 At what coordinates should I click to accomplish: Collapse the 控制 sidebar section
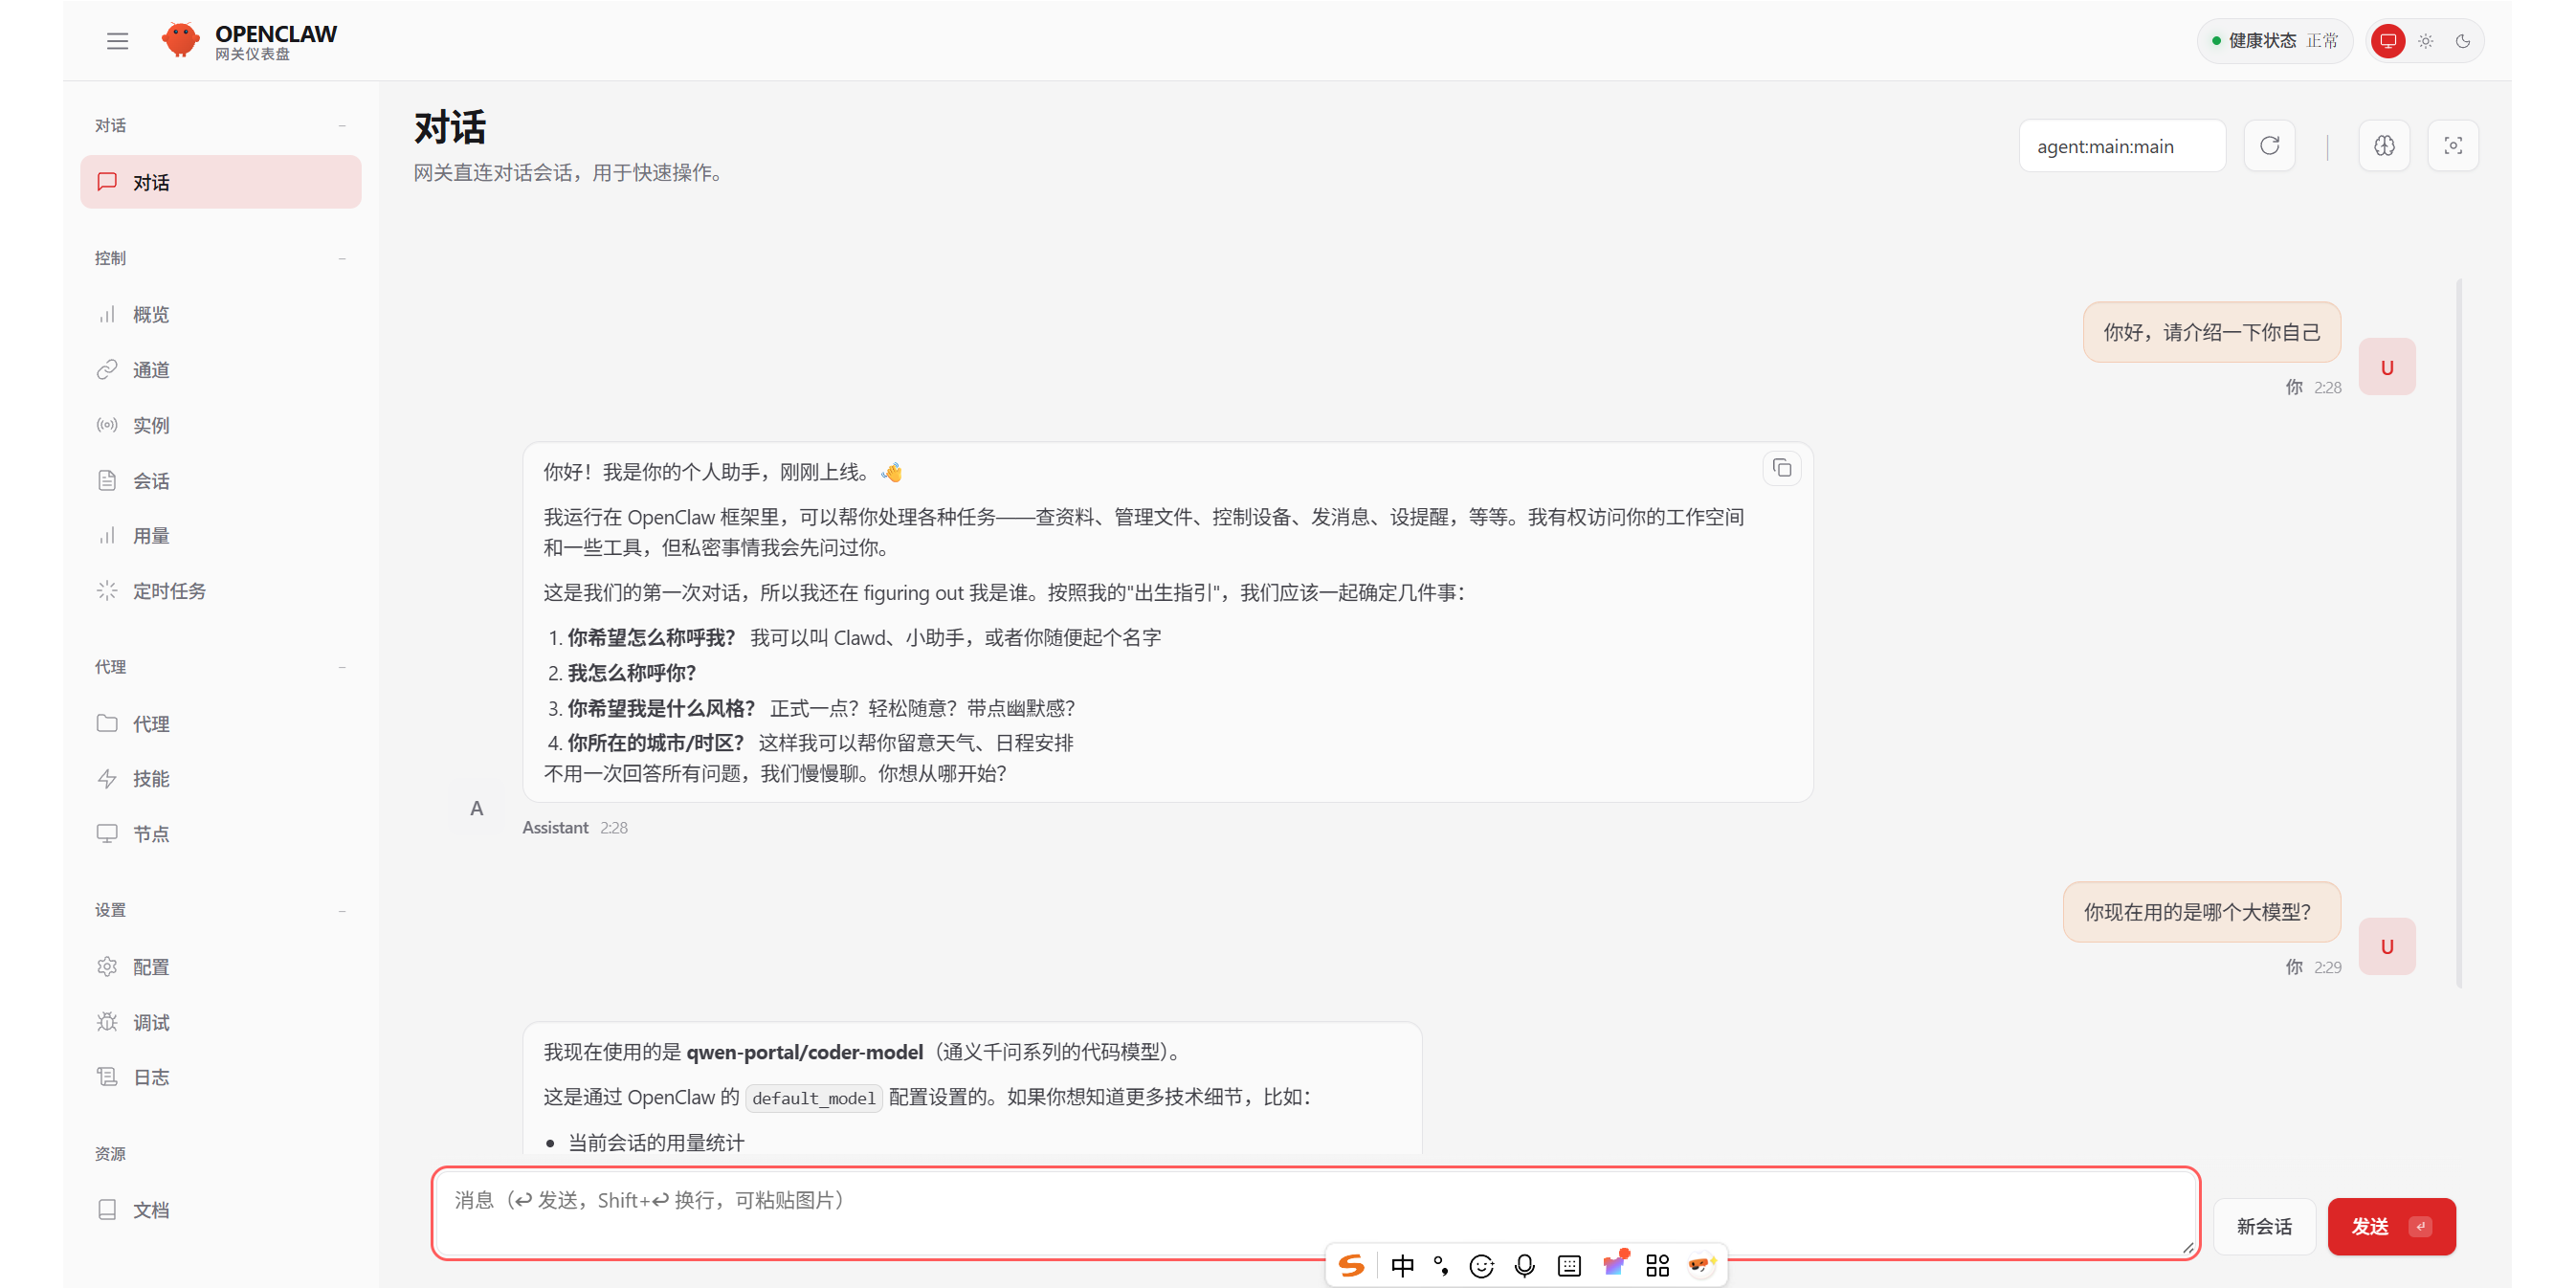coord(343,258)
